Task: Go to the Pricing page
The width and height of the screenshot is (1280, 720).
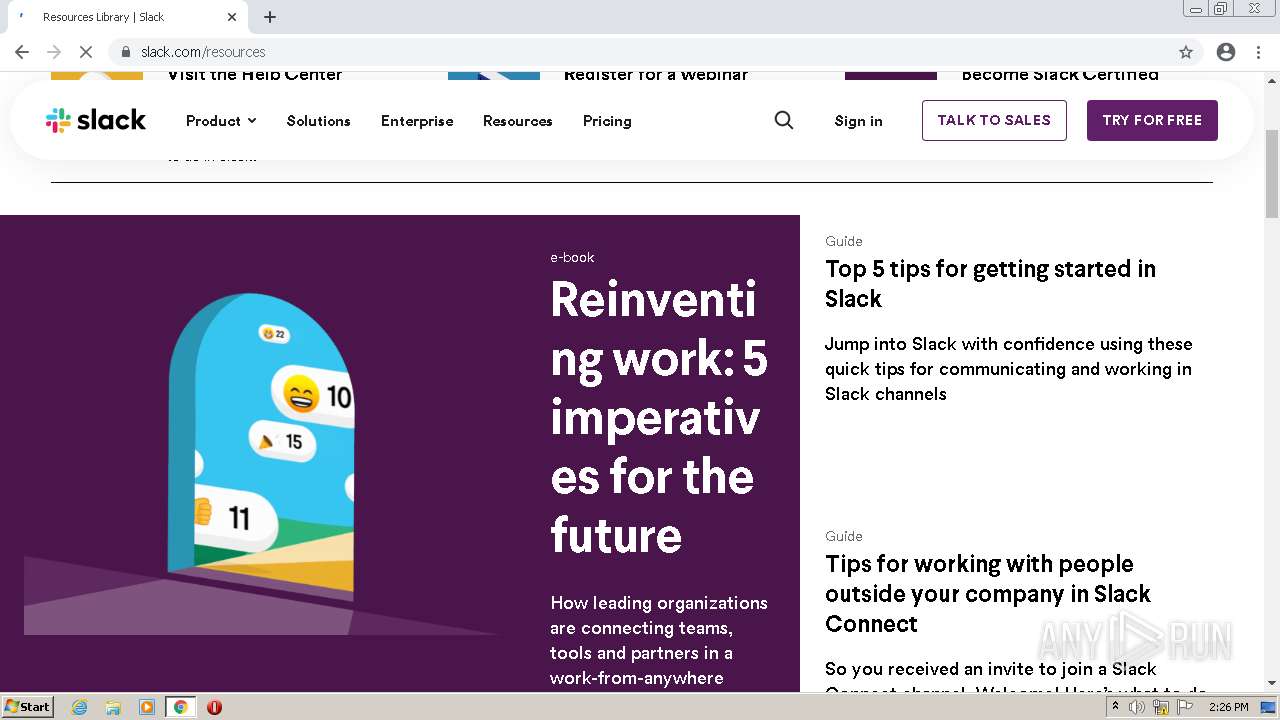Action: [607, 121]
